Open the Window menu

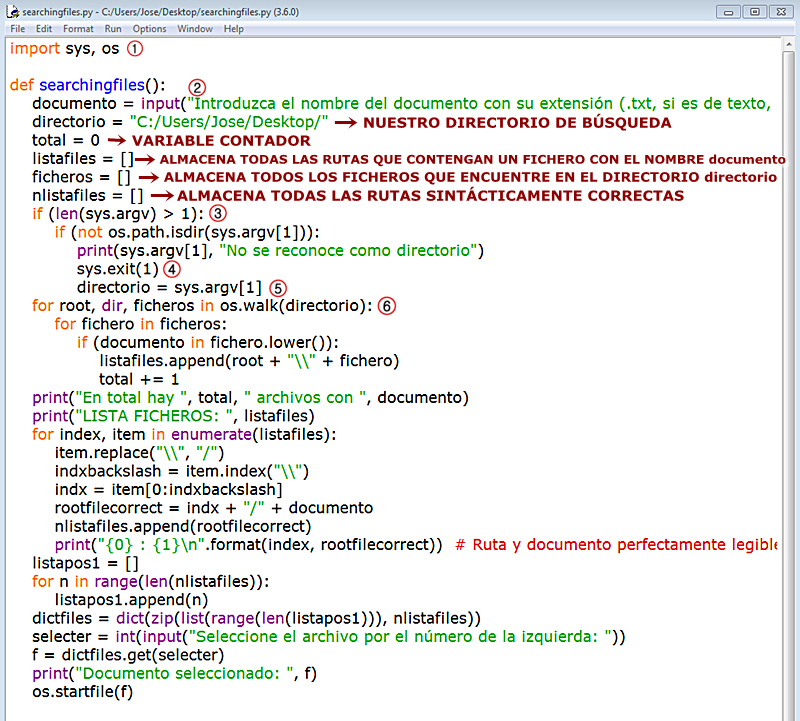pyautogui.click(x=195, y=29)
